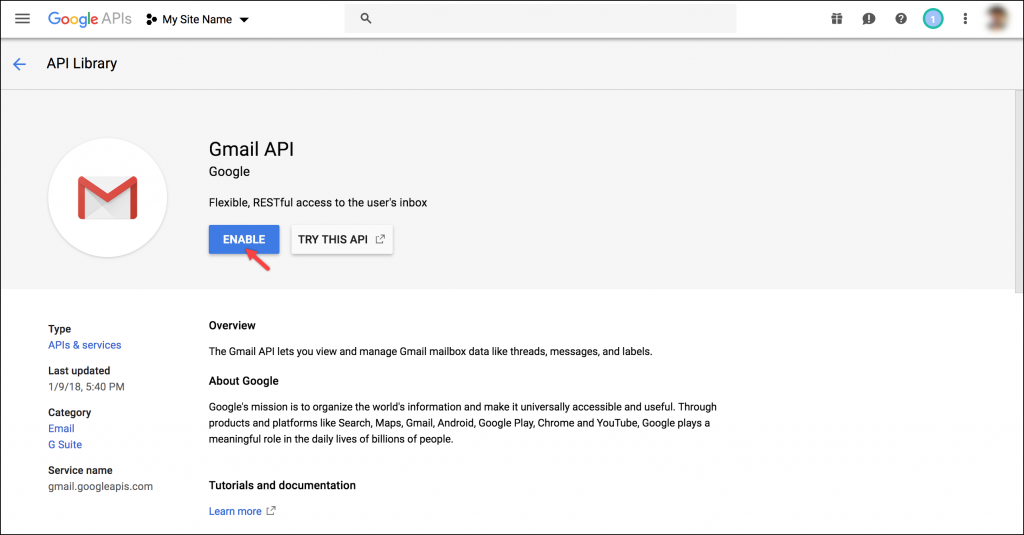Select the G Suite category link
The width and height of the screenshot is (1024, 535).
point(65,444)
